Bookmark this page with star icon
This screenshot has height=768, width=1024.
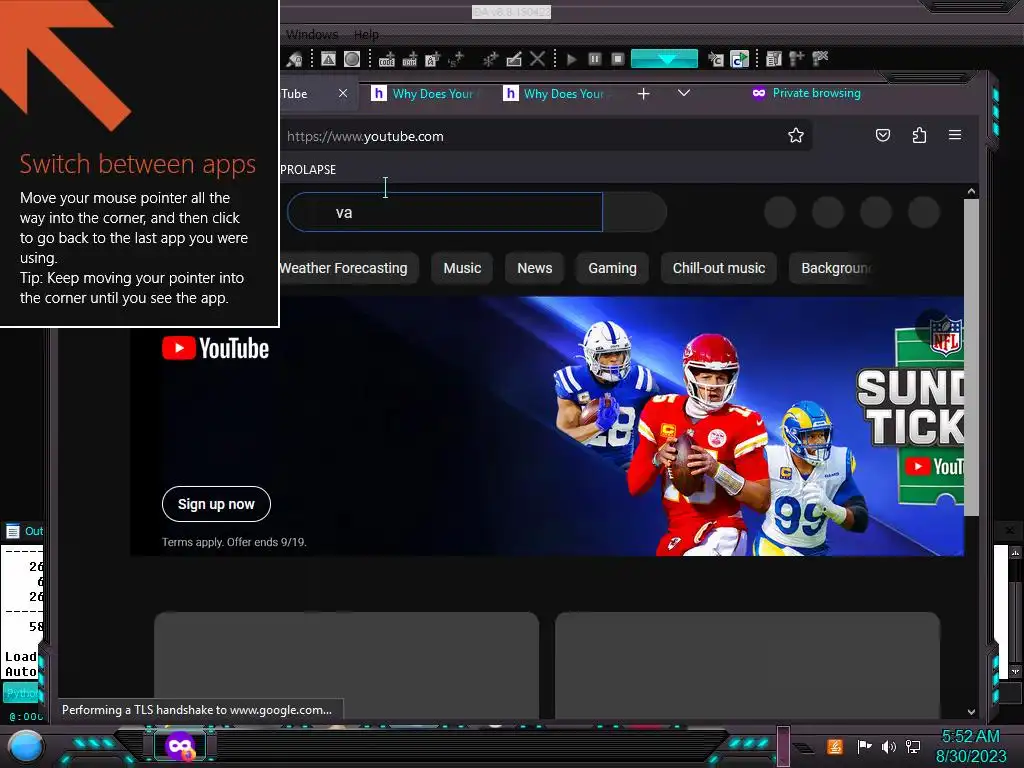coord(795,135)
